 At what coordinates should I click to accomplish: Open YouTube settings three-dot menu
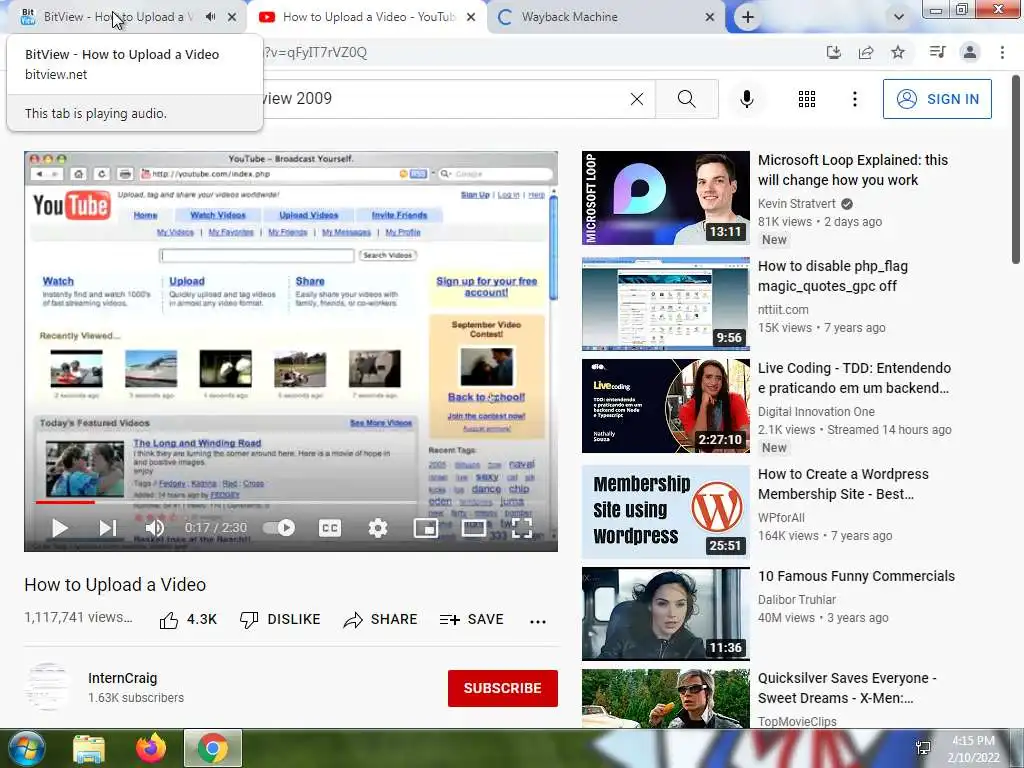click(855, 99)
